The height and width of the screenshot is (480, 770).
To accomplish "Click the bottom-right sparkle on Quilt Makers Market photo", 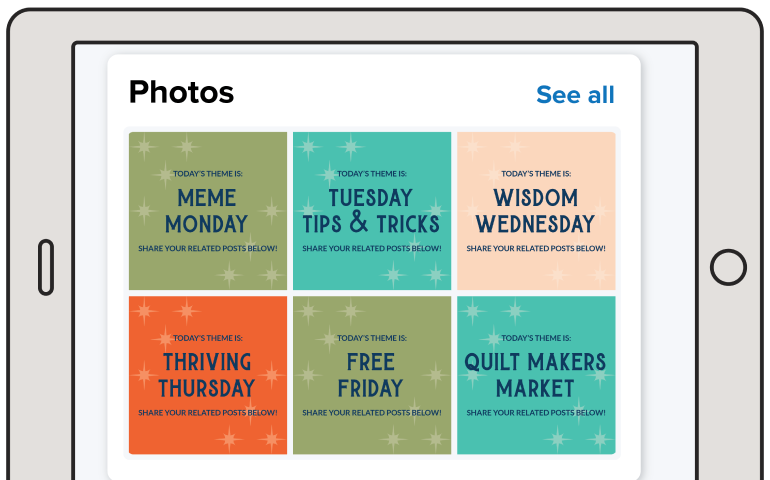I will [x=598, y=438].
